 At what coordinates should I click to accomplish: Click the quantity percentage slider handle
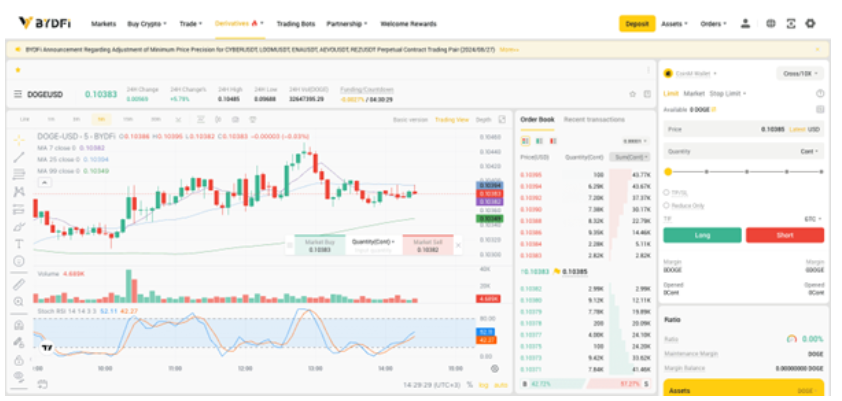[668, 172]
